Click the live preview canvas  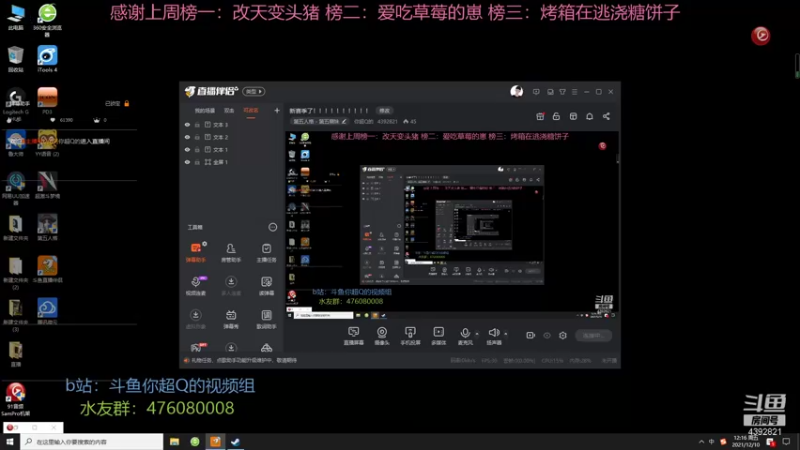pyautogui.click(x=452, y=225)
